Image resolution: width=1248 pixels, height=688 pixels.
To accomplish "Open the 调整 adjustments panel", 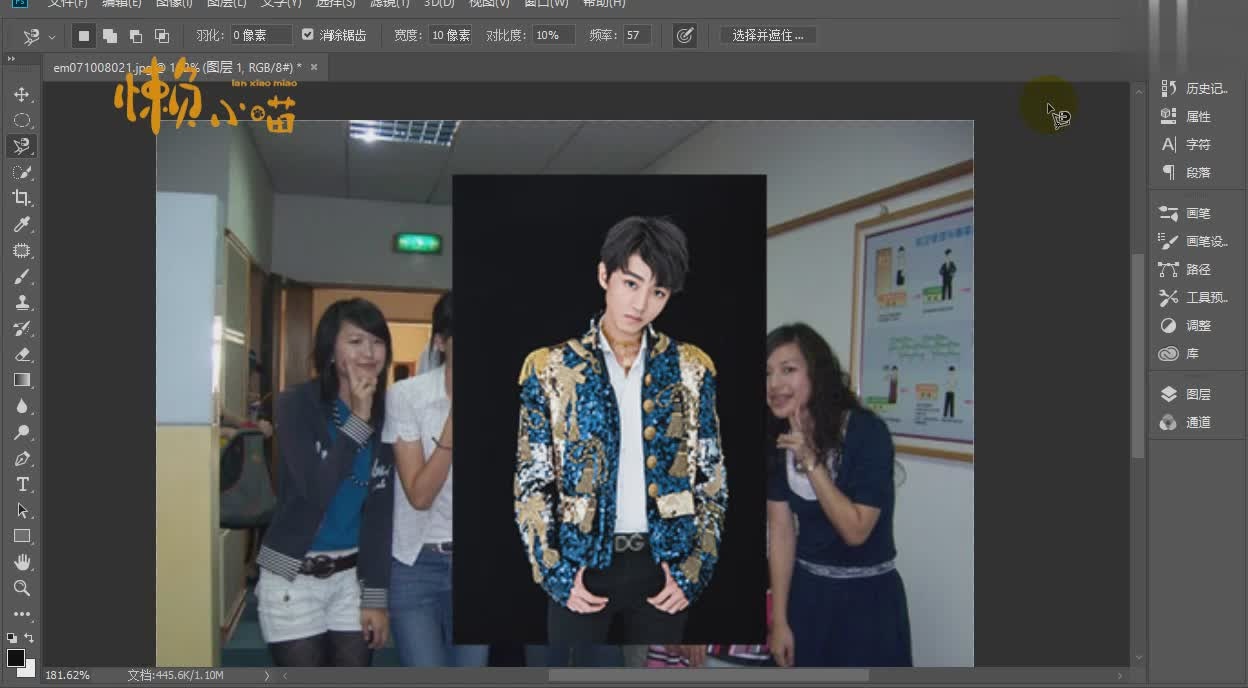I will click(x=1186, y=325).
